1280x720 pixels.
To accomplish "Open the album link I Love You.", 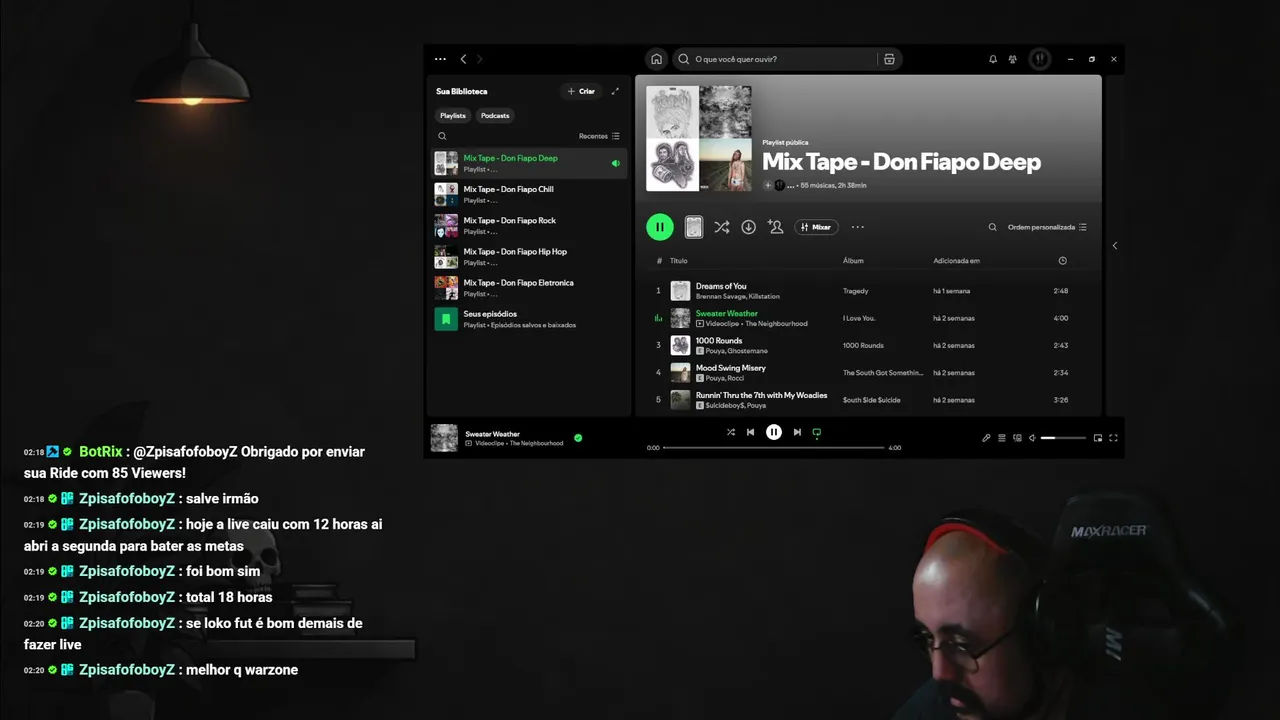I will (x=859, y=318).
